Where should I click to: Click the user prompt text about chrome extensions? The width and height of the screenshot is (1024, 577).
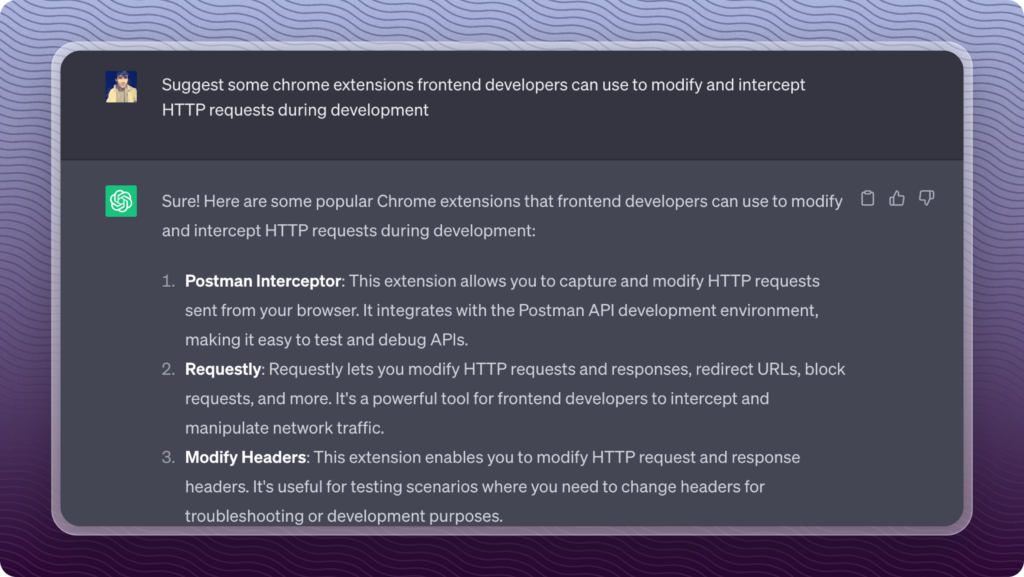[x=483, y=97]
